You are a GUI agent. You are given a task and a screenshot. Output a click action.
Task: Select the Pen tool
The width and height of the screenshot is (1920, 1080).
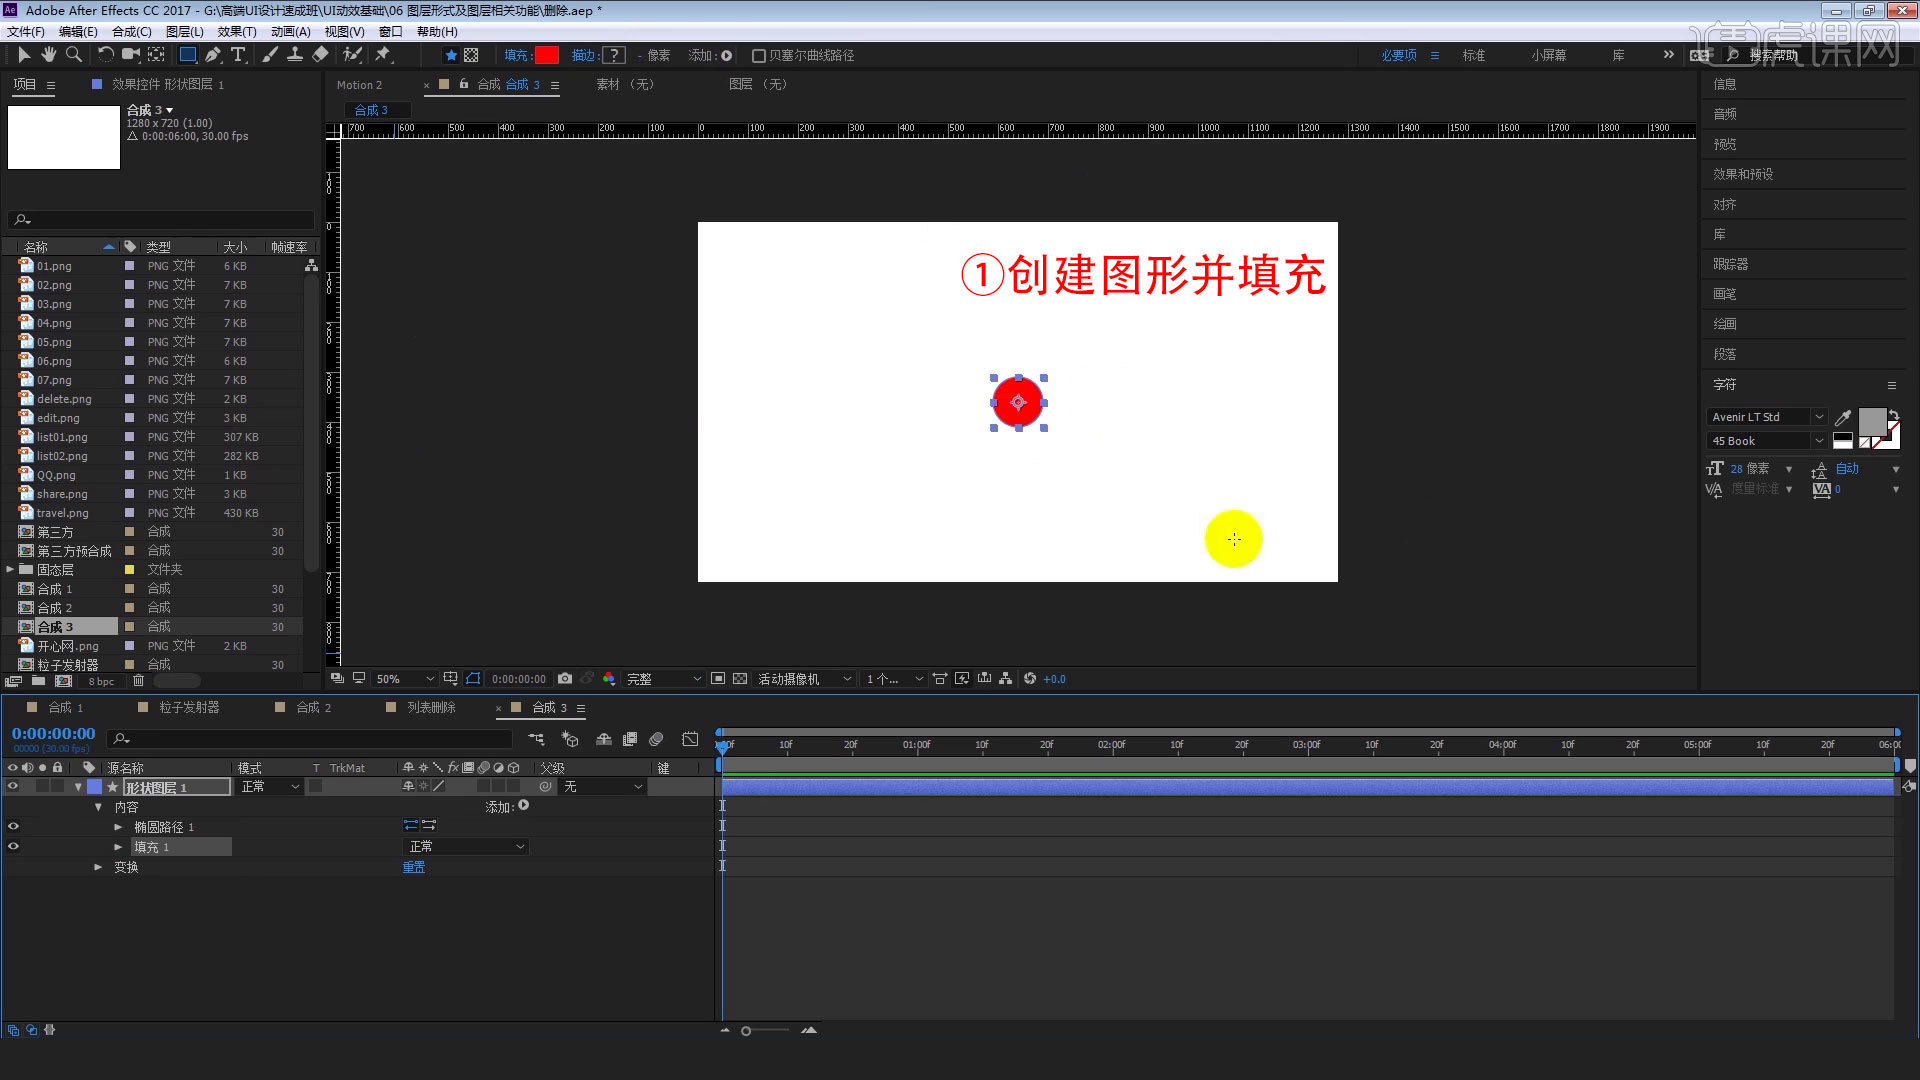pyautogui.click(x=212, y=55)
